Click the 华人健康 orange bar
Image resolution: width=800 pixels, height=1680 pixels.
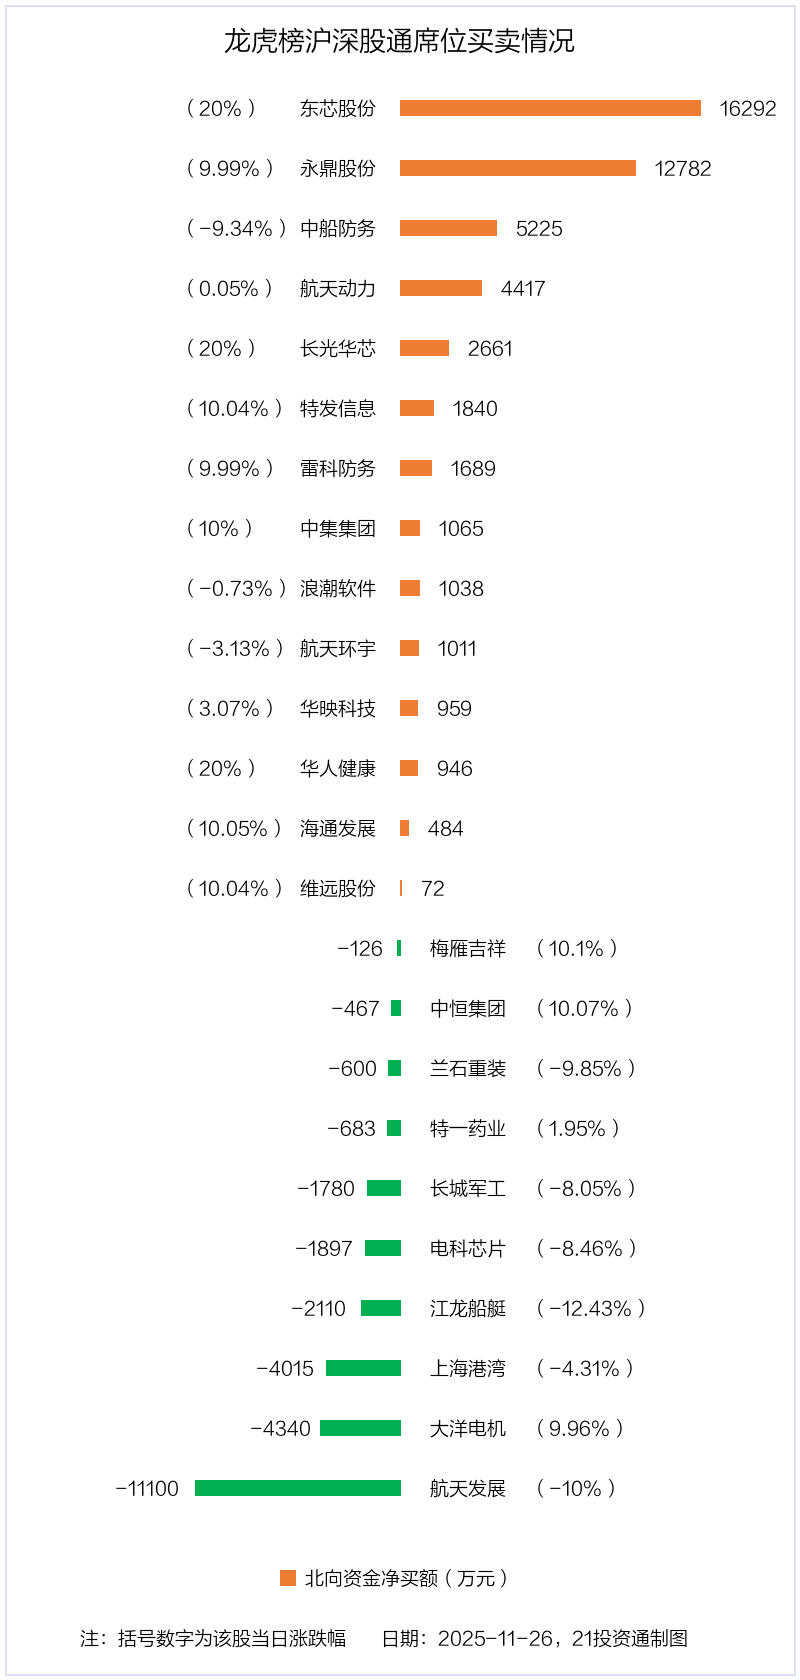point(409,768)
